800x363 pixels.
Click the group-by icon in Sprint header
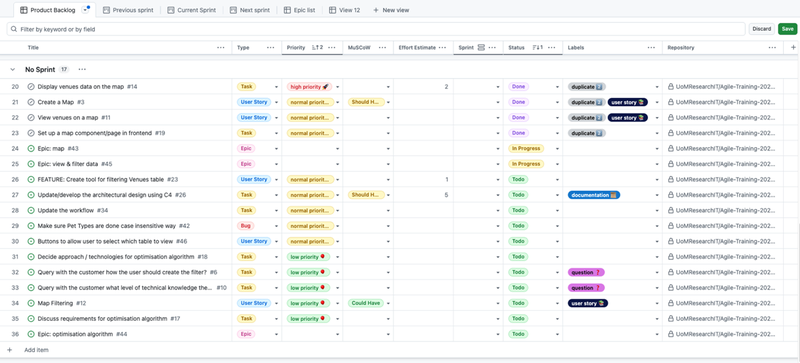[481, 47]
